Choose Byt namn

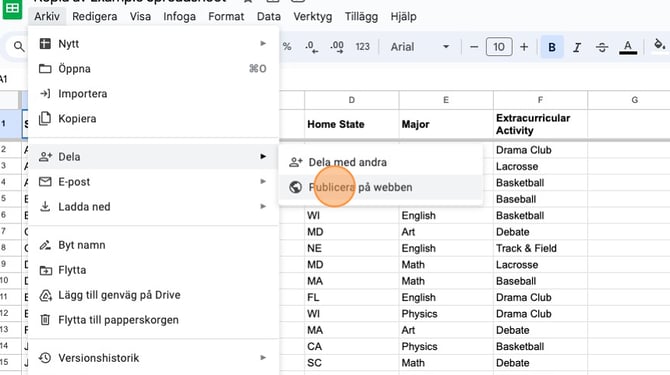pos(154,245)
